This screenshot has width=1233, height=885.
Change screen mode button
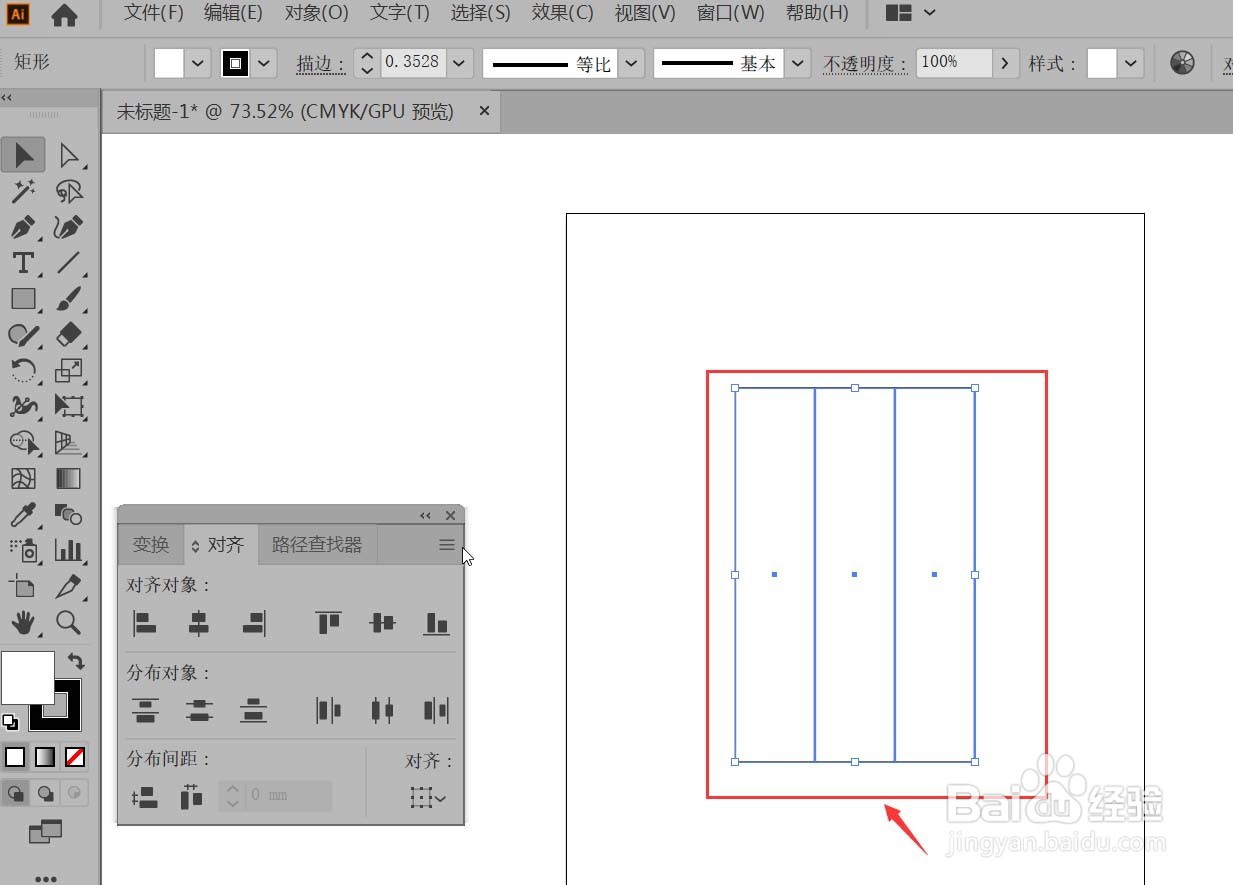tap(45, 831)
